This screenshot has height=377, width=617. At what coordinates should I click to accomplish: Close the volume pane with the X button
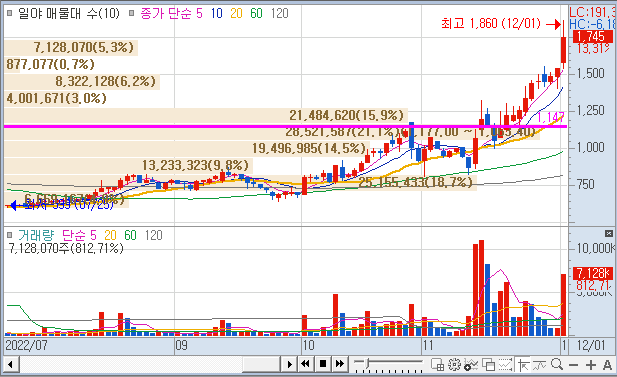click(x=609, y=234)
